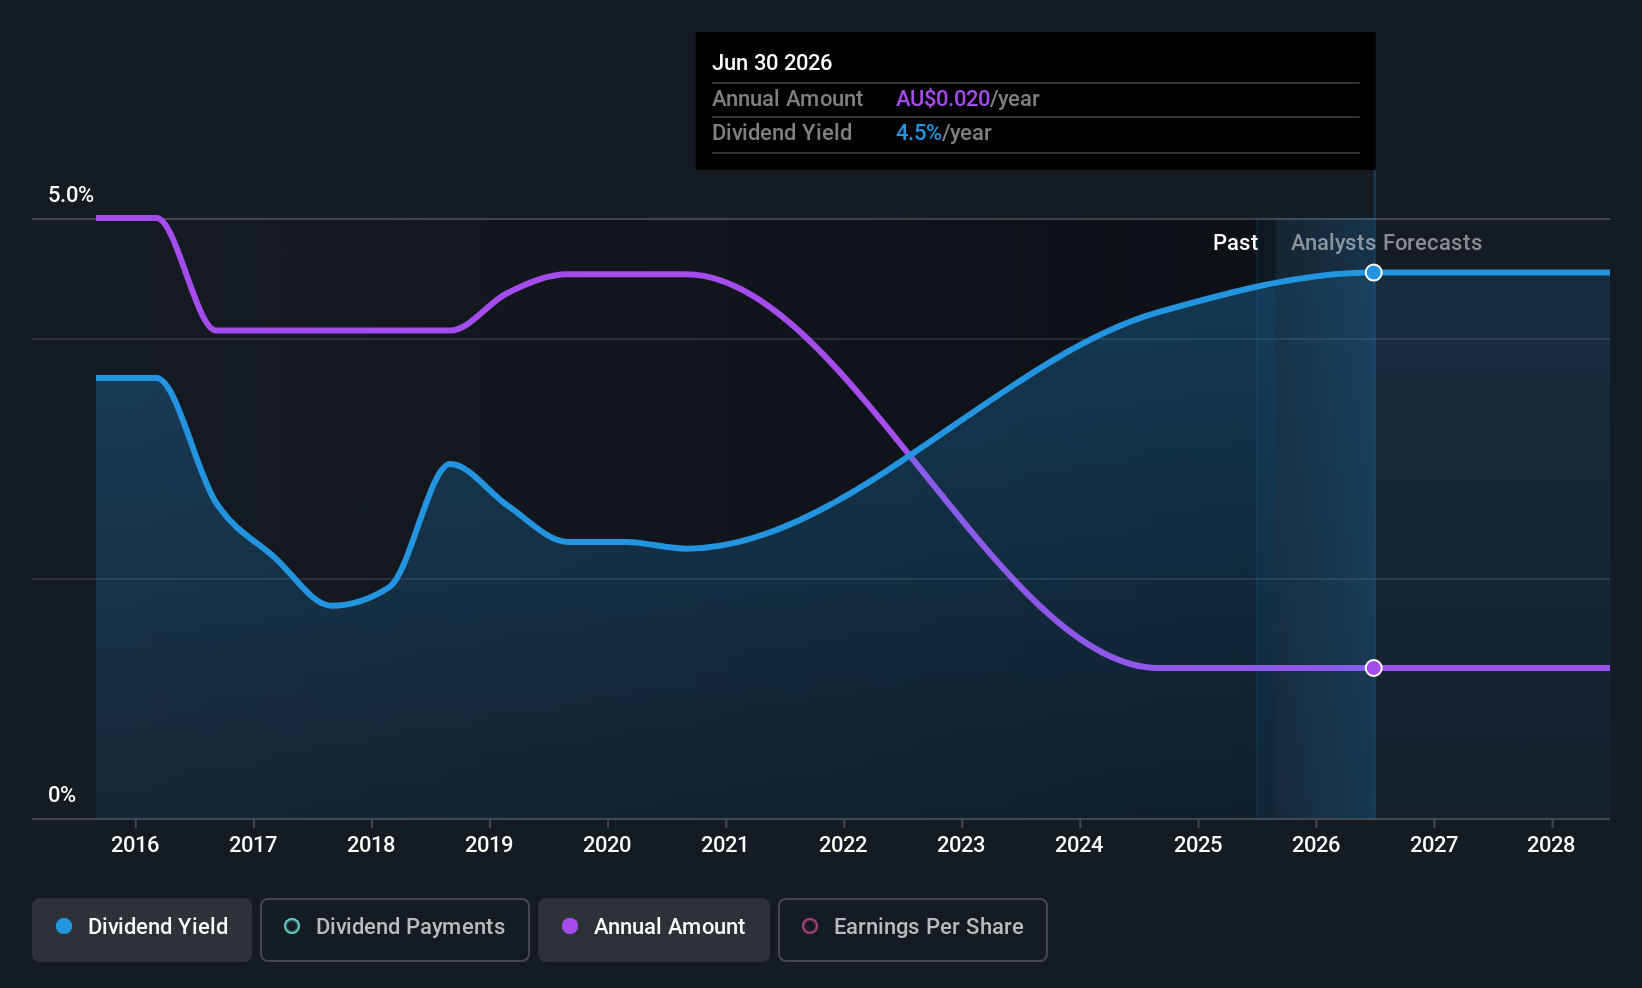Enable the Dividend Payments series
The height and width of the screenshot is (988, 1642).
pos(394,927)
